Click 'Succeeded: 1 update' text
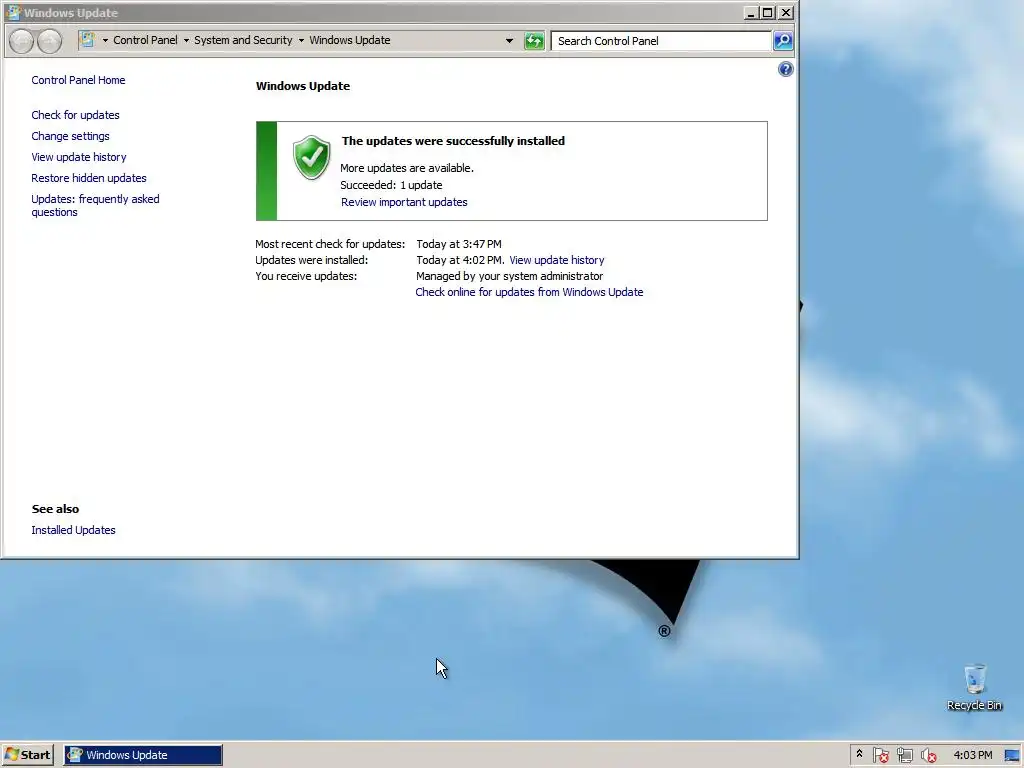 391,185
